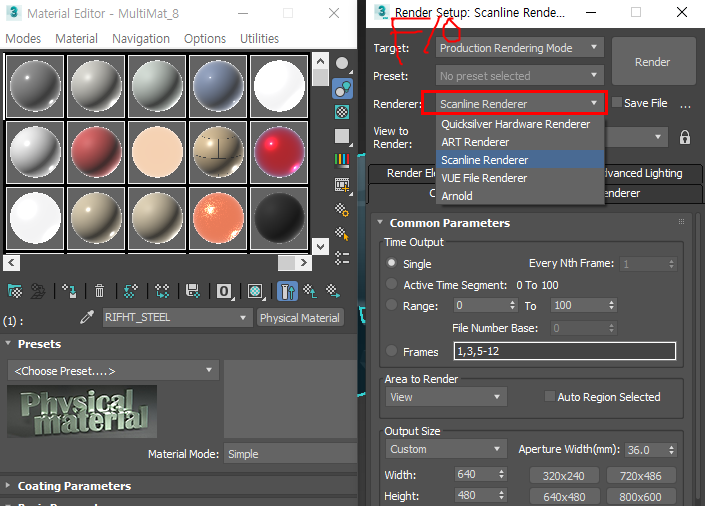Open the Target rendering mode dropdown

520,48
